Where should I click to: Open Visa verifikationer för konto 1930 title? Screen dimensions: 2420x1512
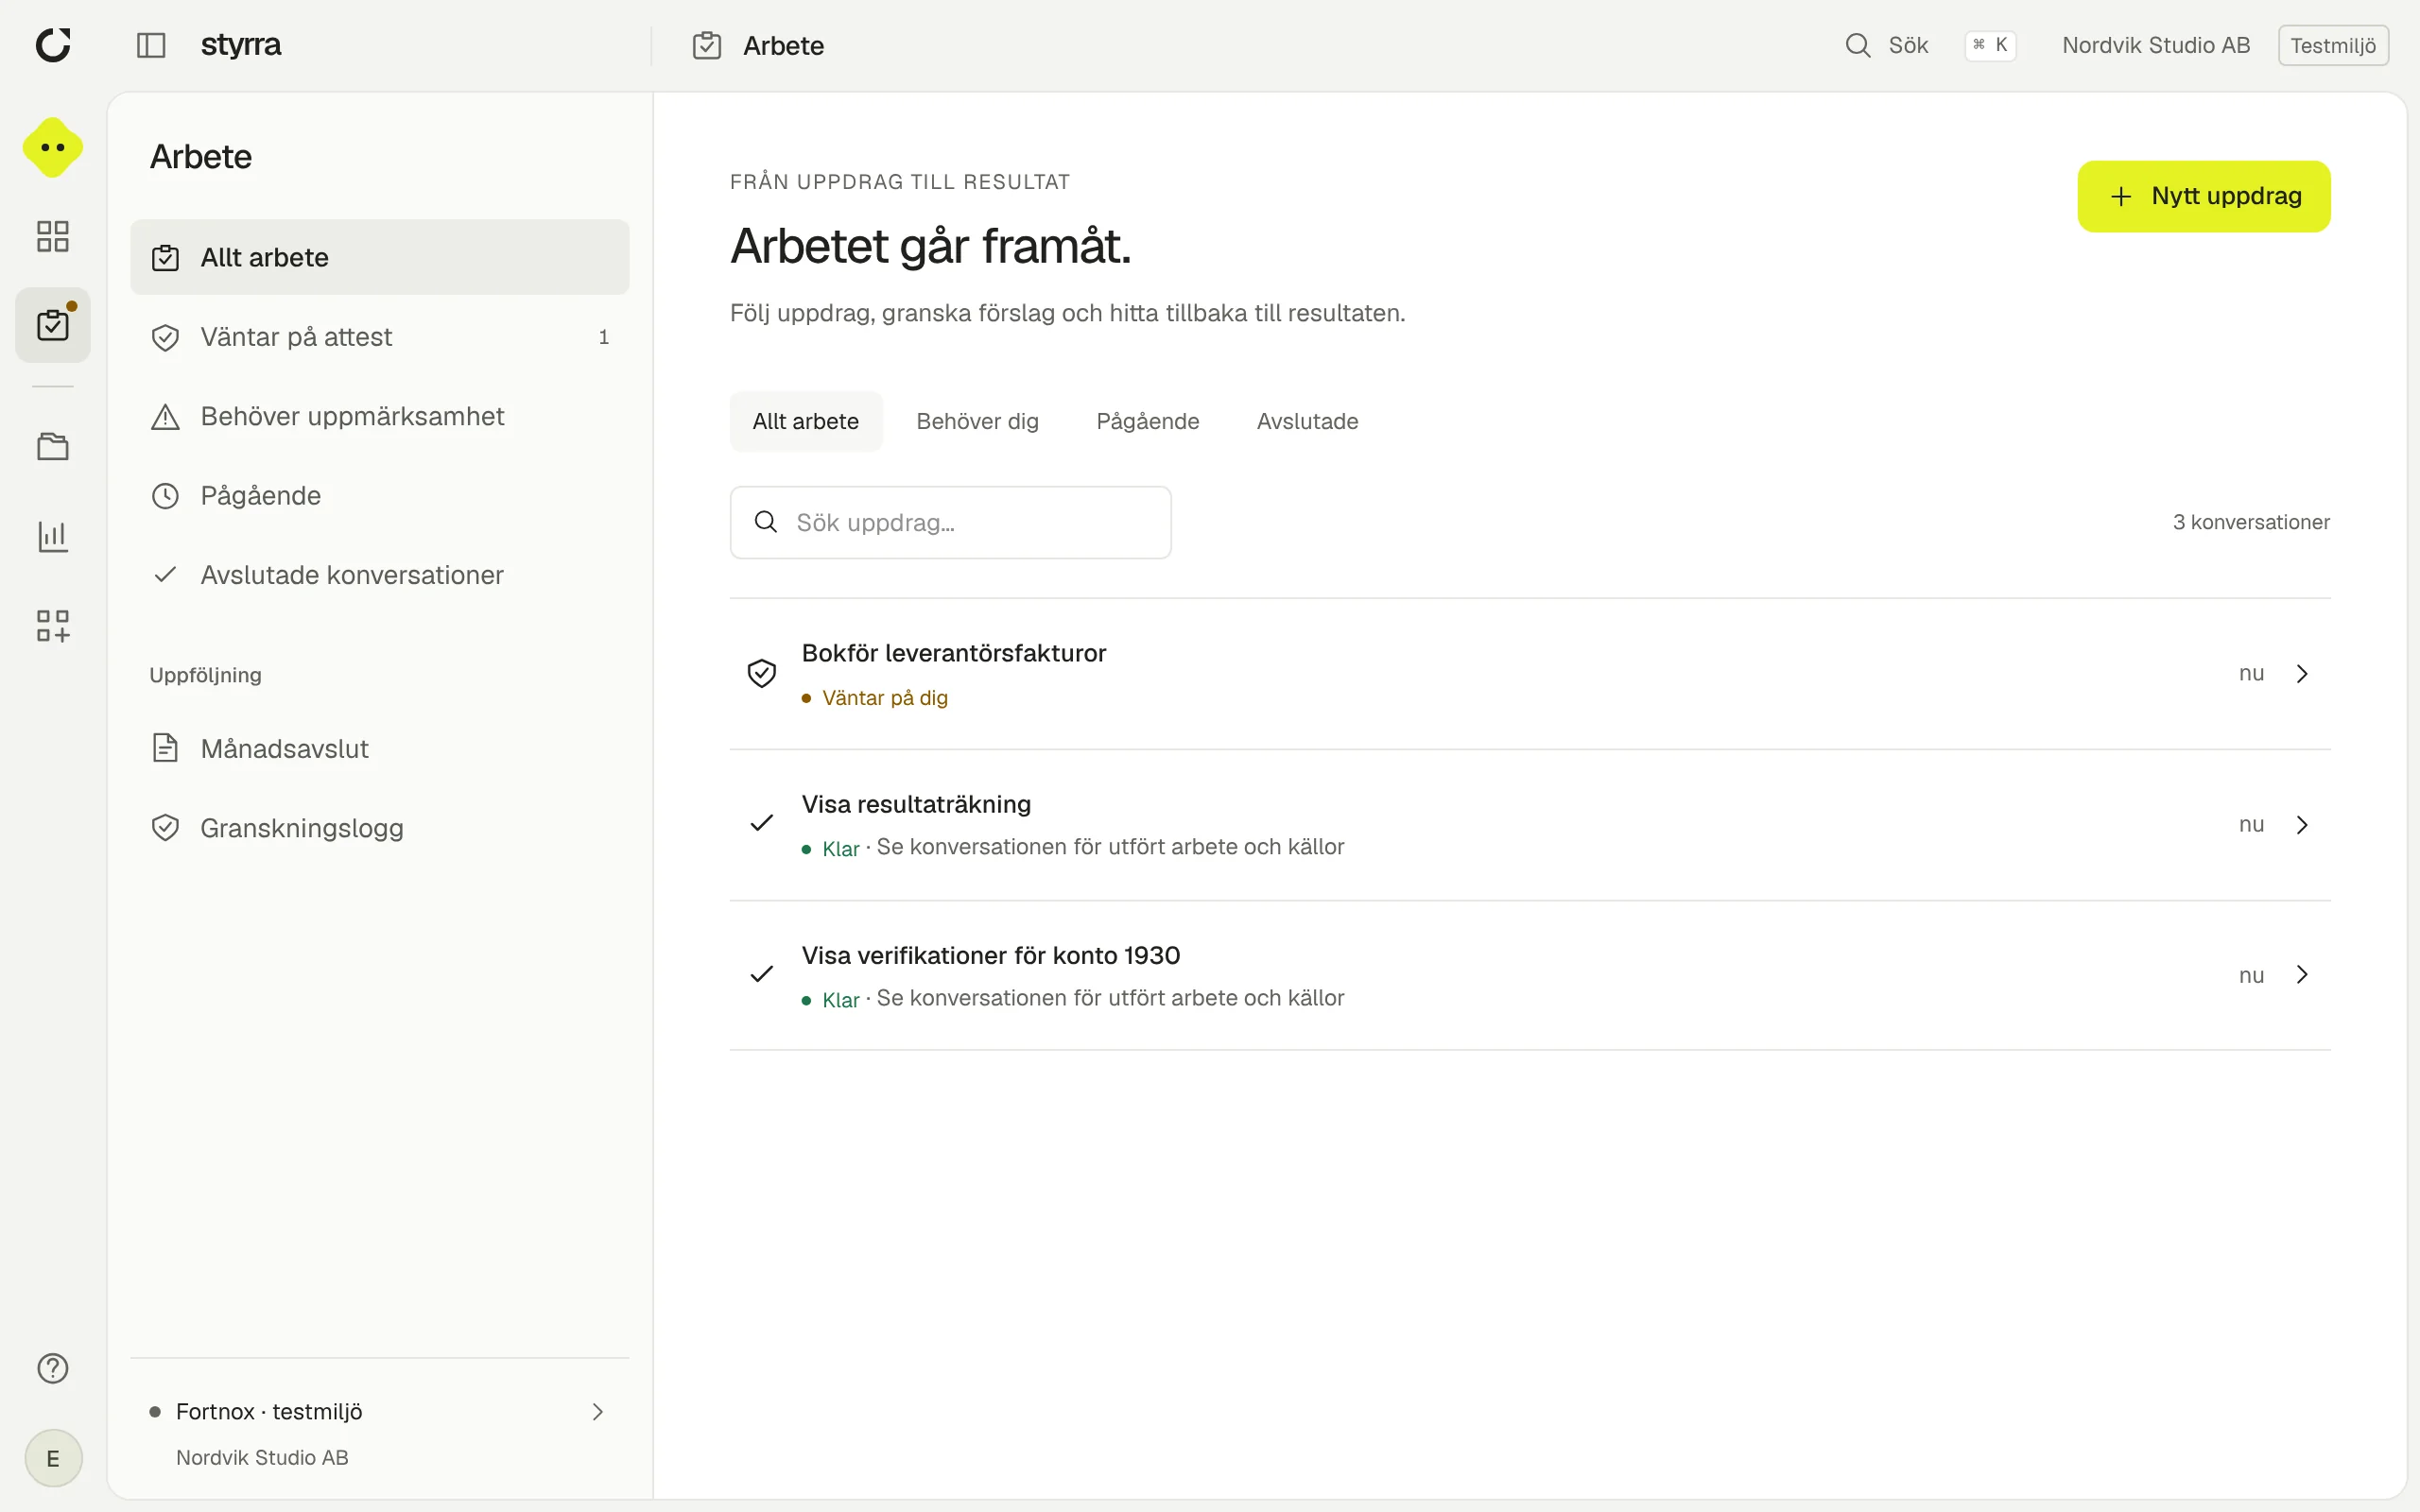click(x=991, y=955)
